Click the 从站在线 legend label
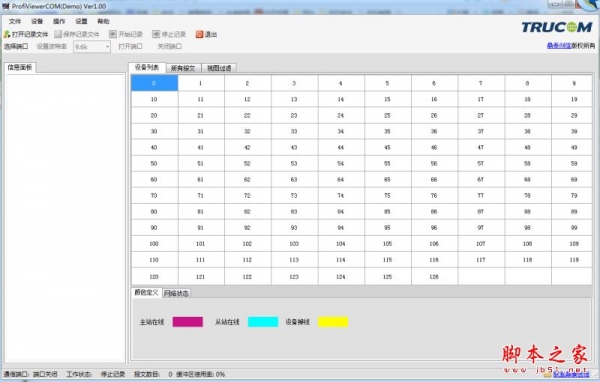This screenshot has width=600, height=382. click(x=227, y=322)
